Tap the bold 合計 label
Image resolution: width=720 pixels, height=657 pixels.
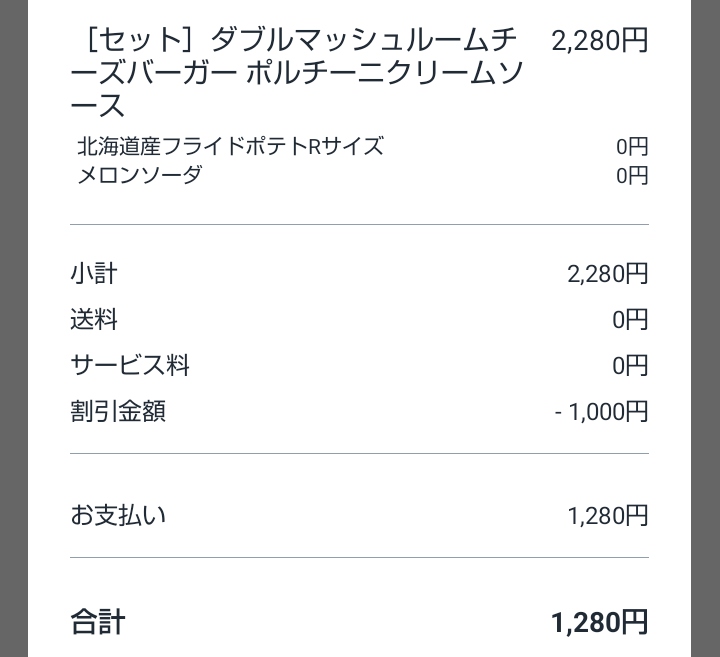click(98, 622)
